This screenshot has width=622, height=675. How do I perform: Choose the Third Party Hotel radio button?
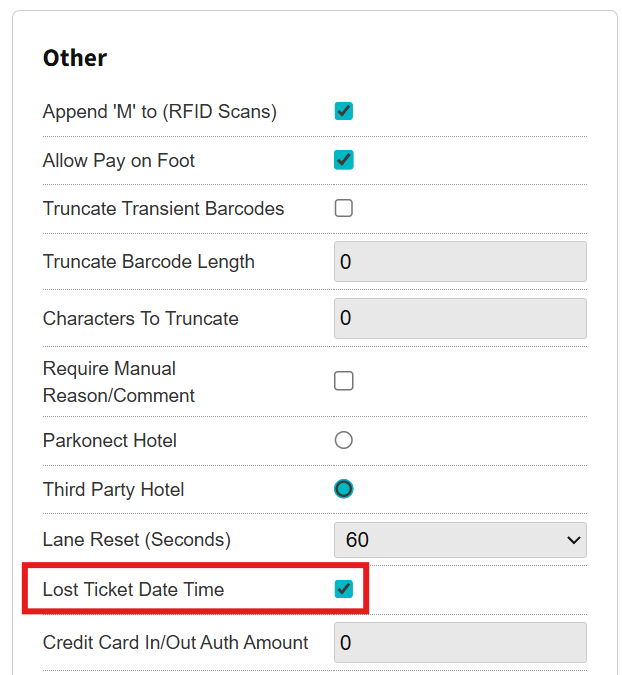tap(344, 489)
